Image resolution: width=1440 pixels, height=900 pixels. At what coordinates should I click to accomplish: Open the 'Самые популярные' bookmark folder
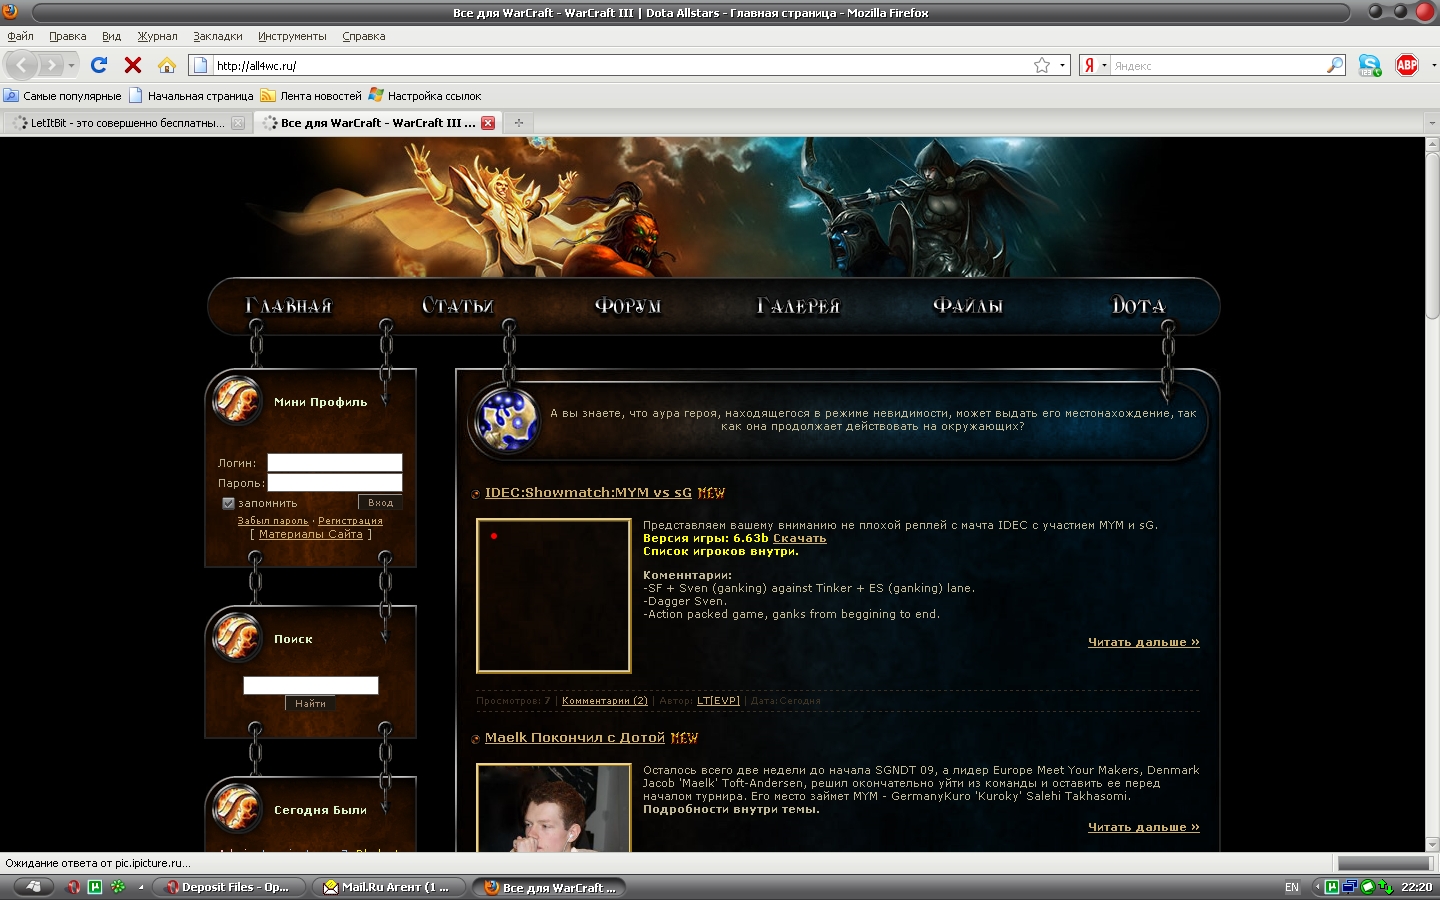tap(62, 96)
